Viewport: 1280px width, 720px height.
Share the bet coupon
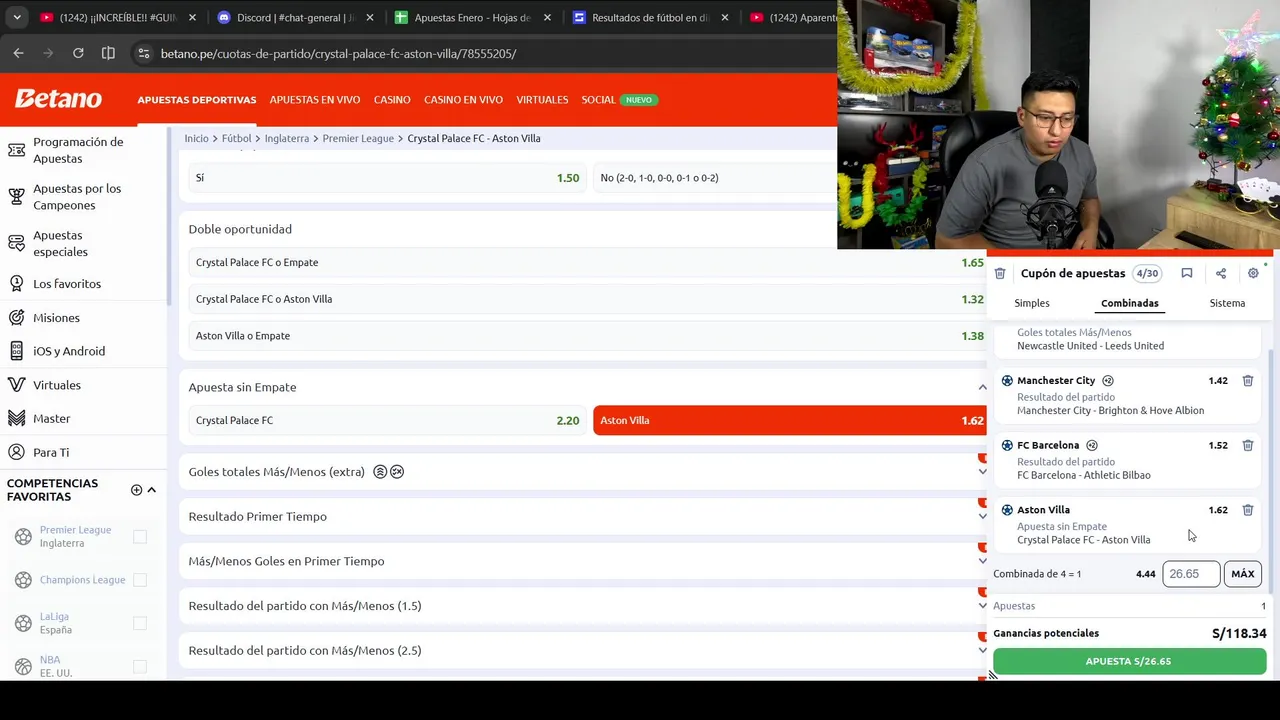pyautogui.click(x=1220, y=273)
